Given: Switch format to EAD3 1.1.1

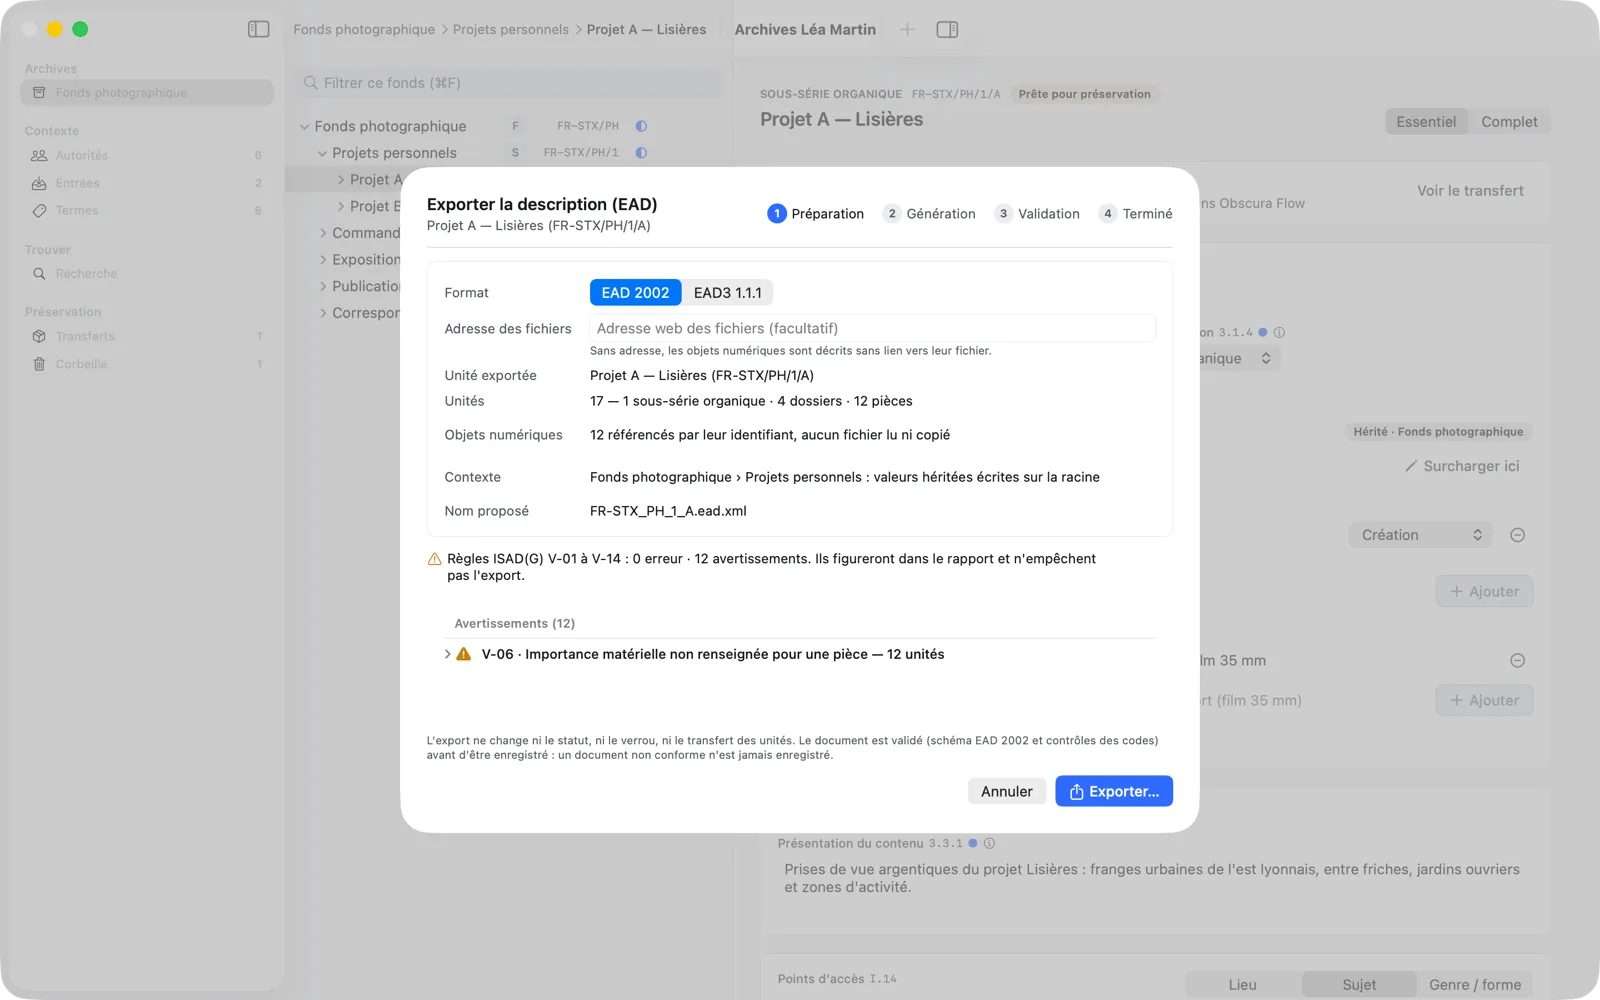Looking at the screenshot, I should [x=727, y=292].
